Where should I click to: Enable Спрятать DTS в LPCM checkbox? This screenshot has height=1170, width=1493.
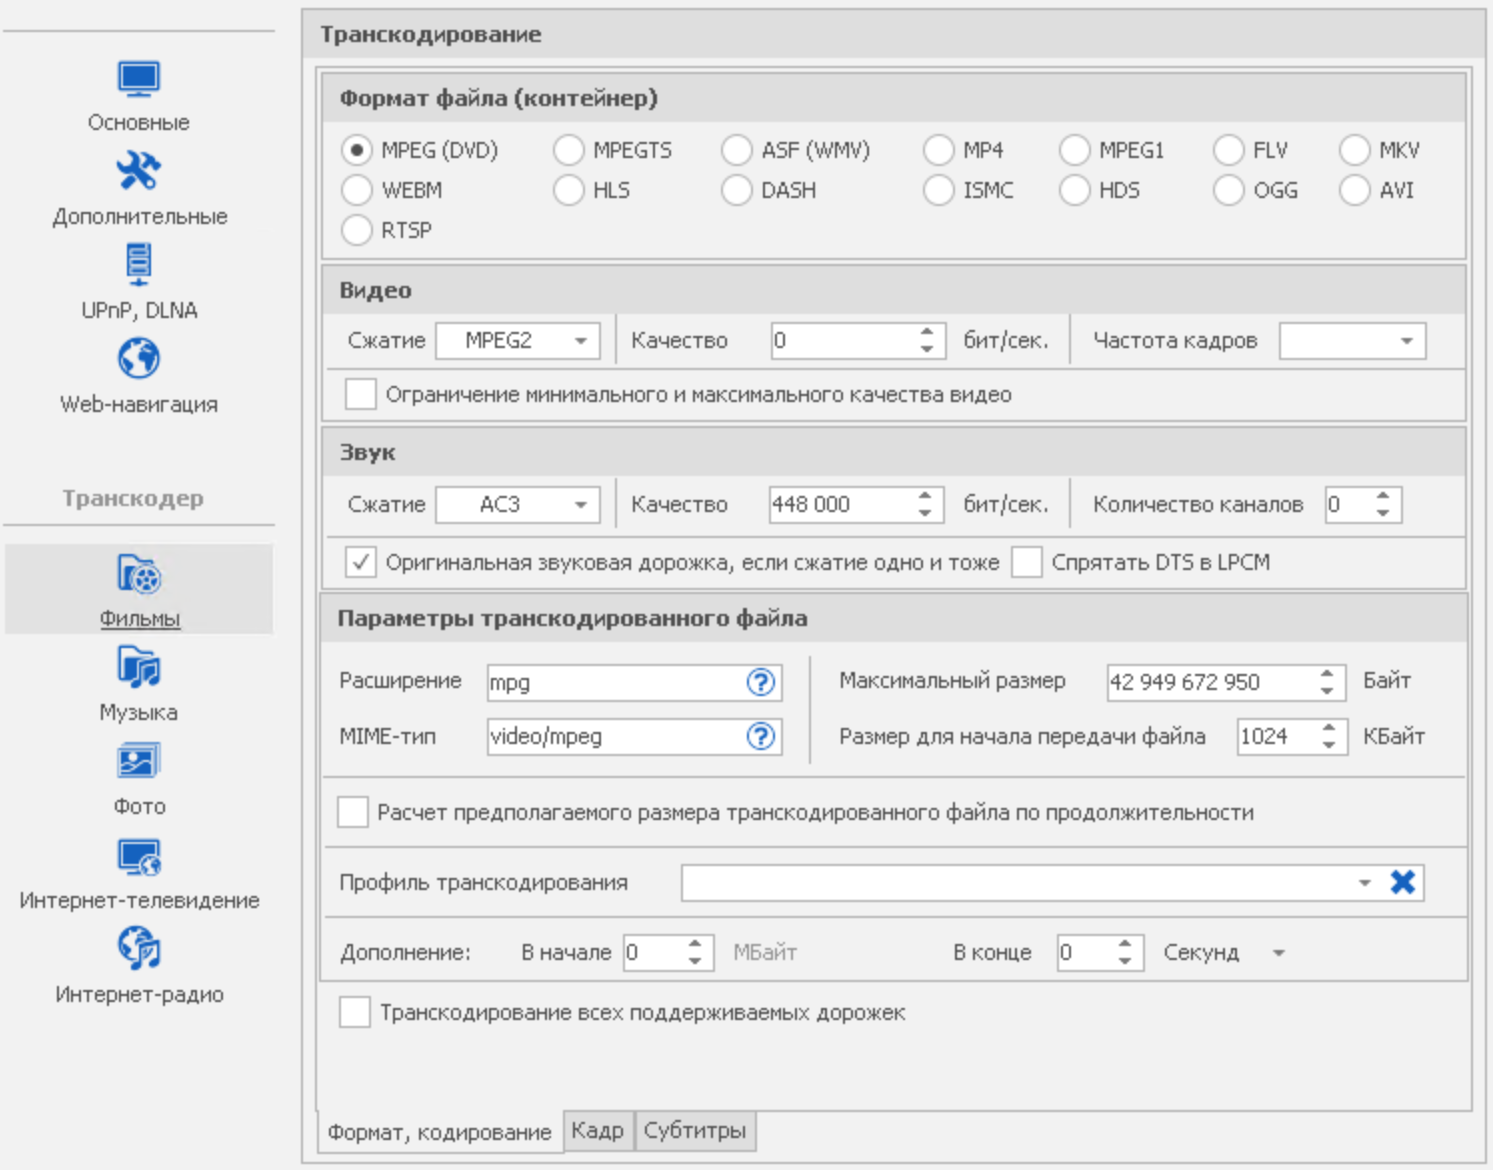tap(1027, 562)
